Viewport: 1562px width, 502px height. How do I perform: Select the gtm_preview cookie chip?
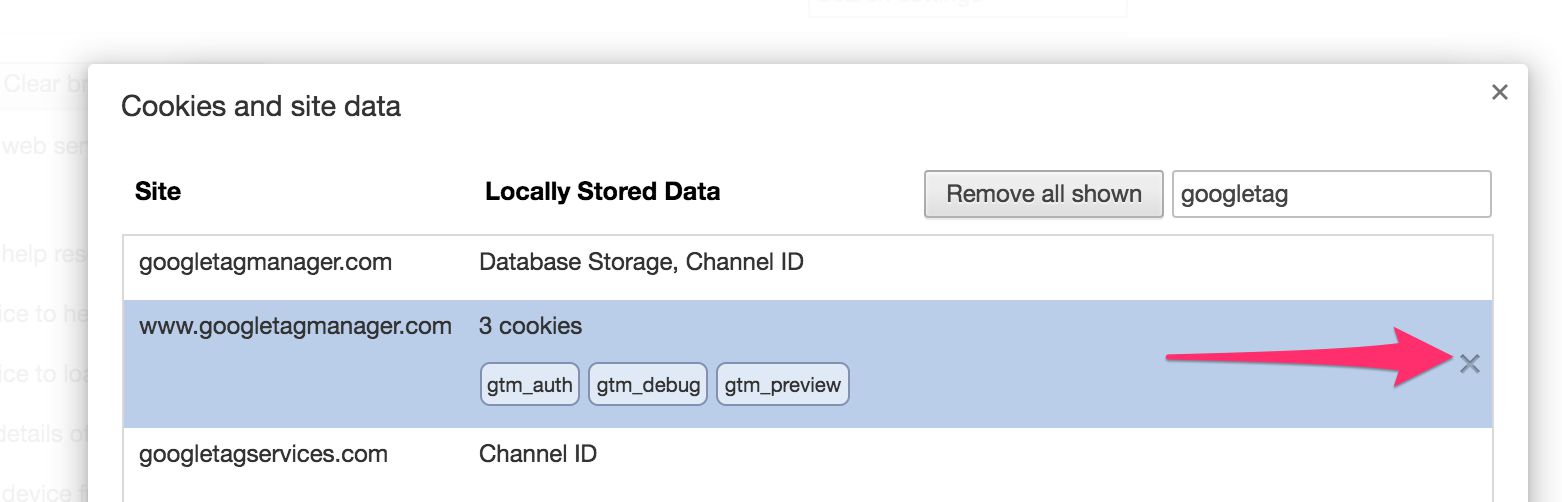(x=783, y=384)
